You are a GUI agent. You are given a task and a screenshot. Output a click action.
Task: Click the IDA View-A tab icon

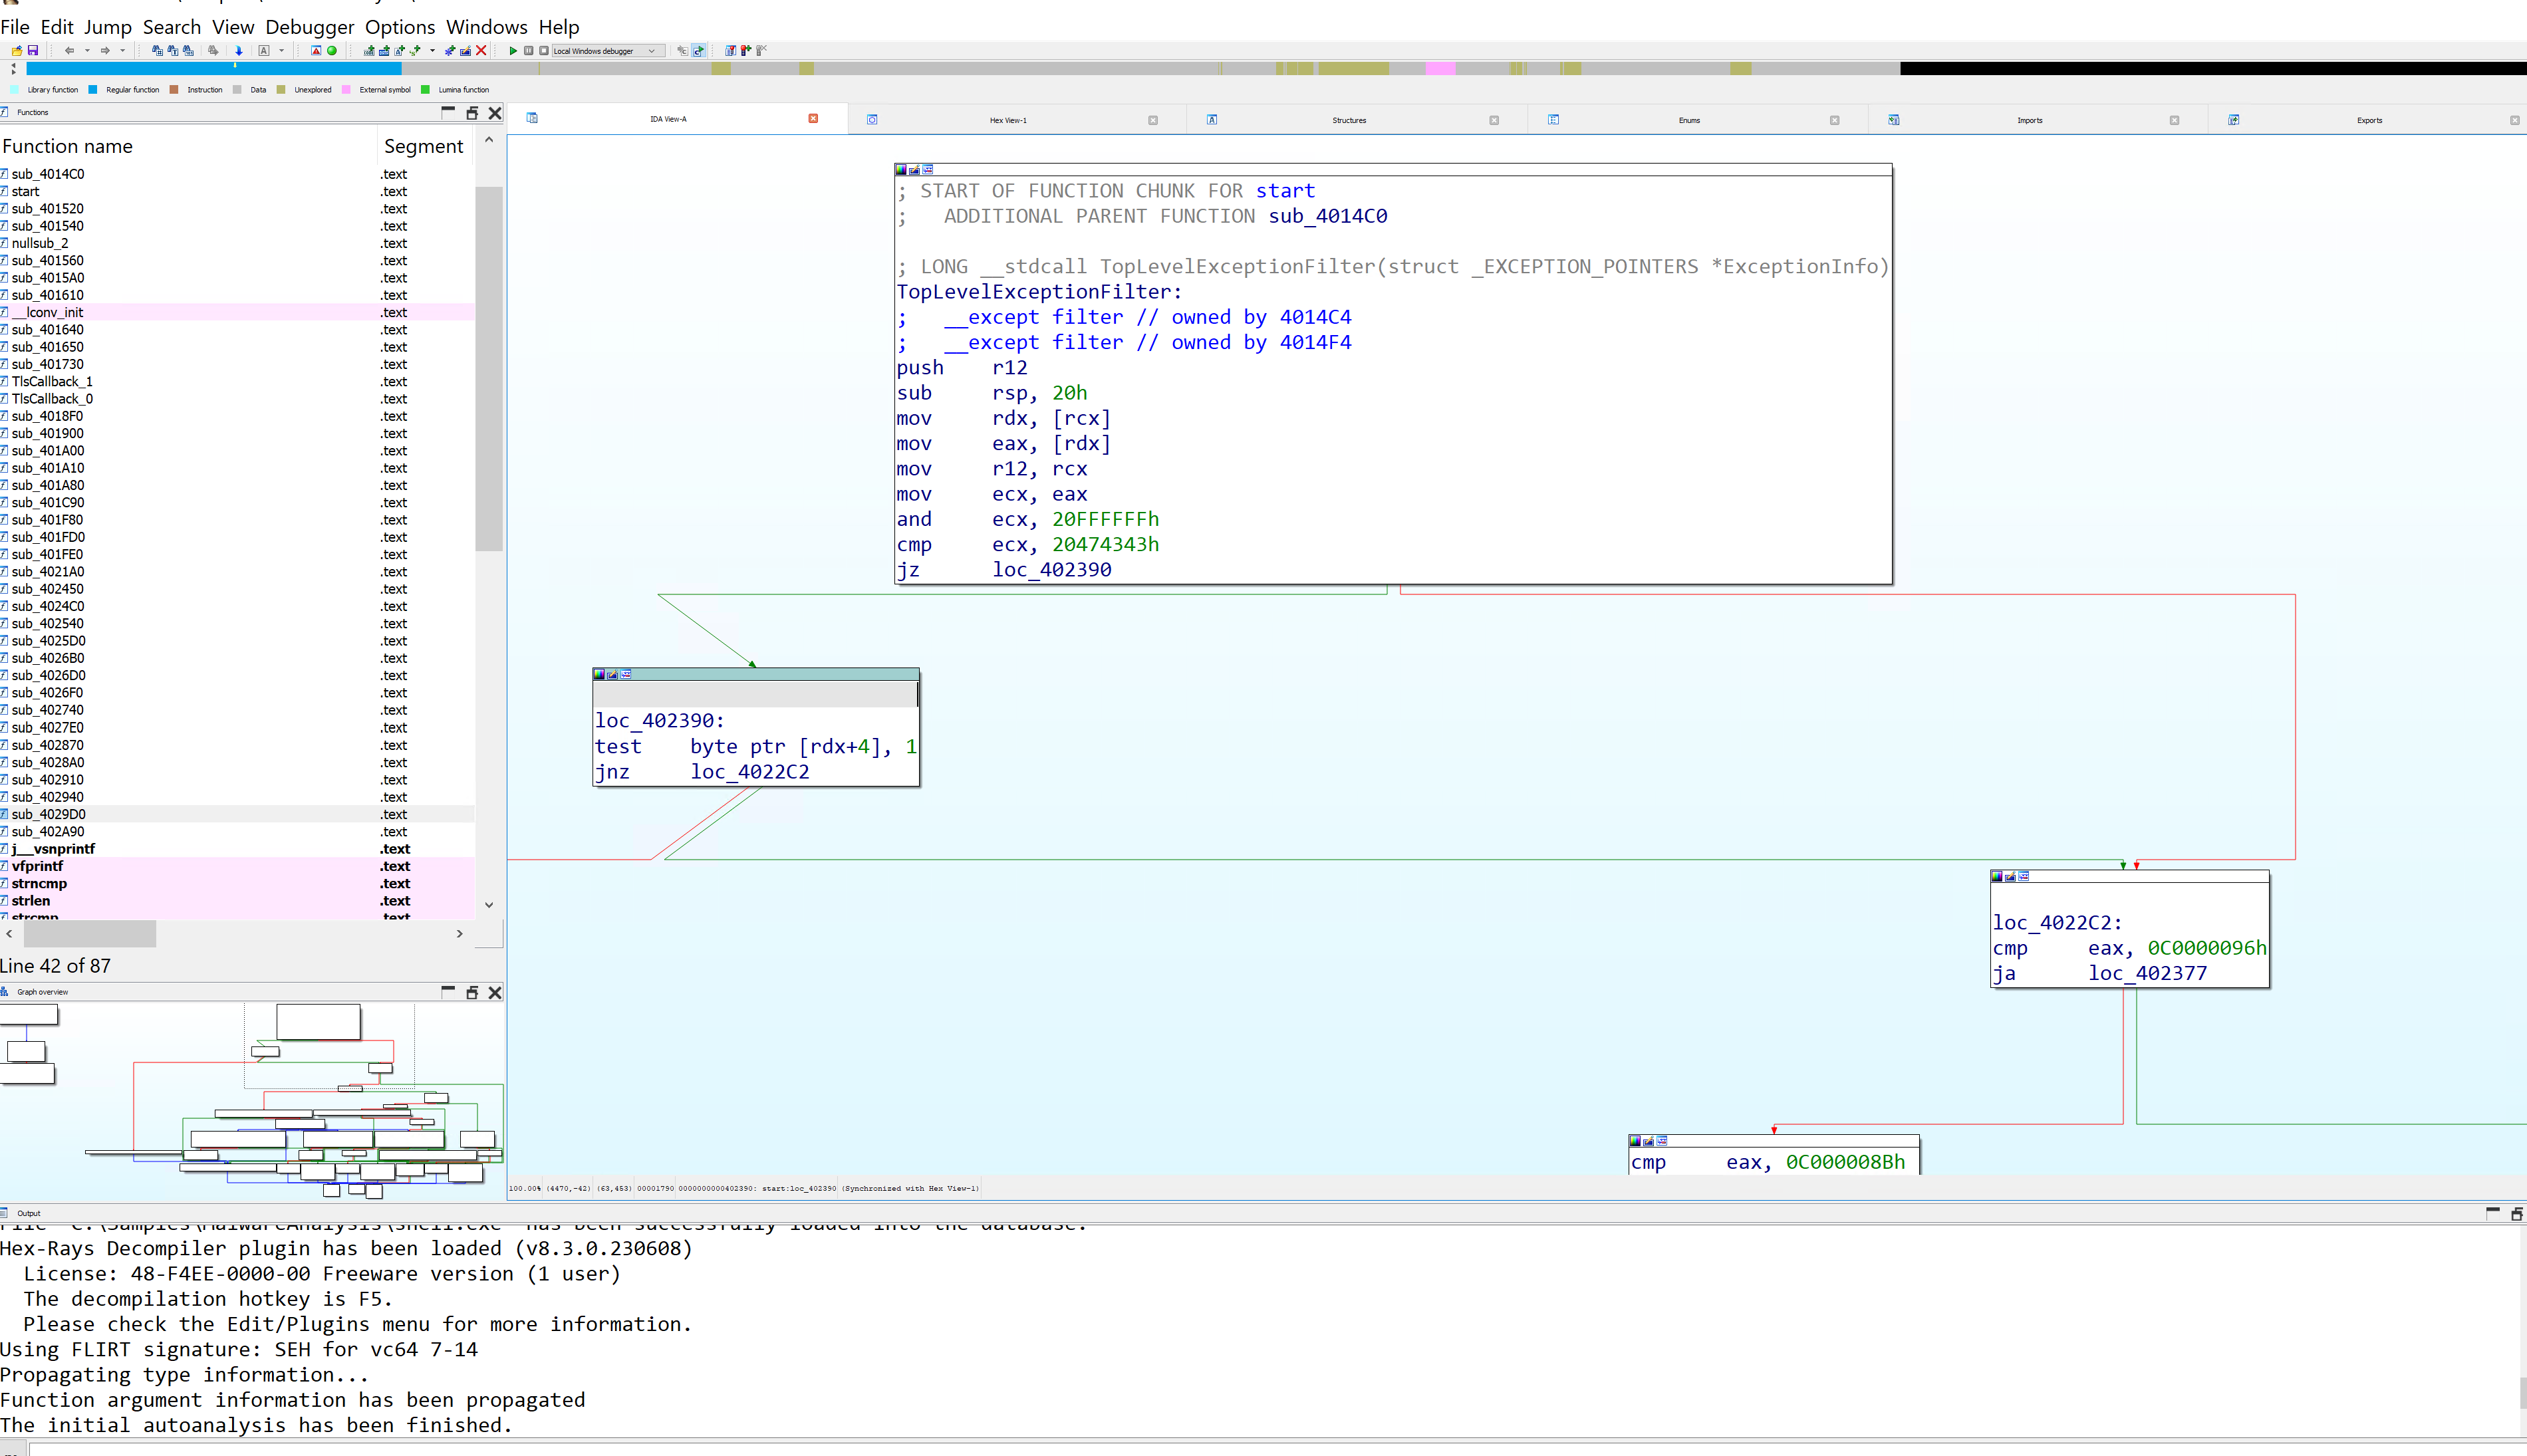point(532,118)
